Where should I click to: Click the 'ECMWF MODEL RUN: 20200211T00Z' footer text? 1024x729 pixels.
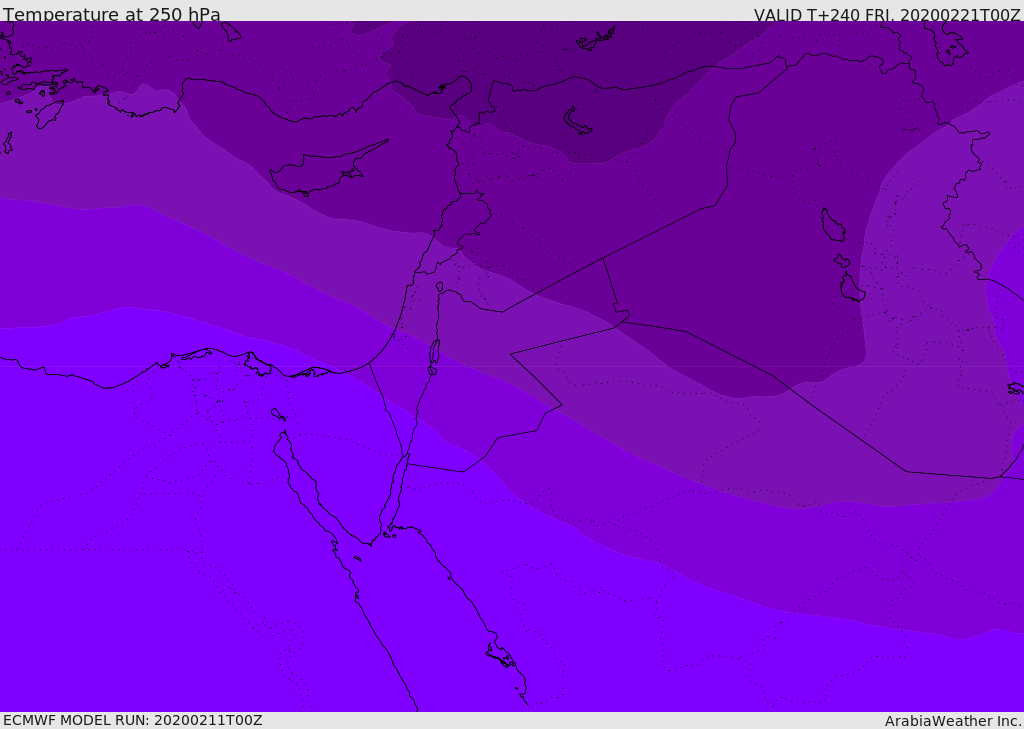(x=133, y=720)
